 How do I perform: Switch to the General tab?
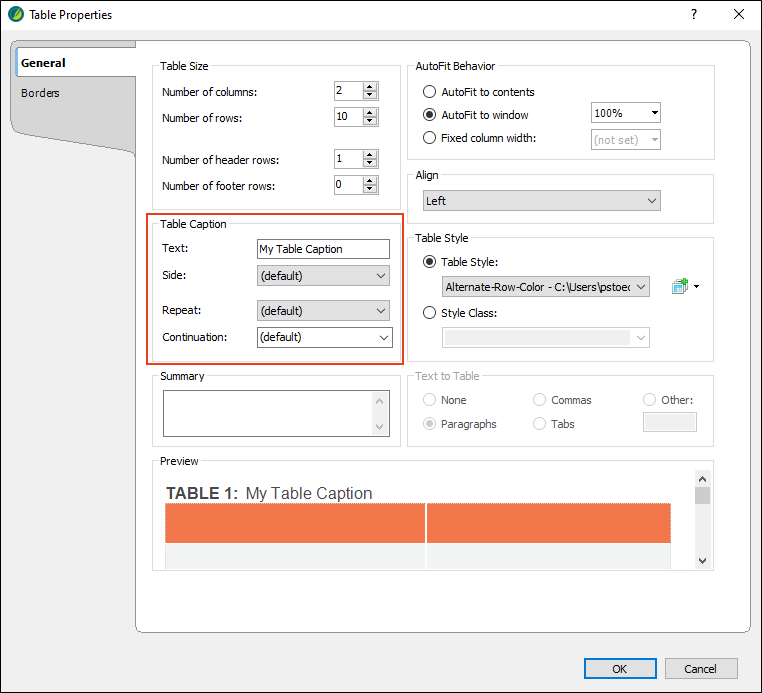(x=75, y=63)
